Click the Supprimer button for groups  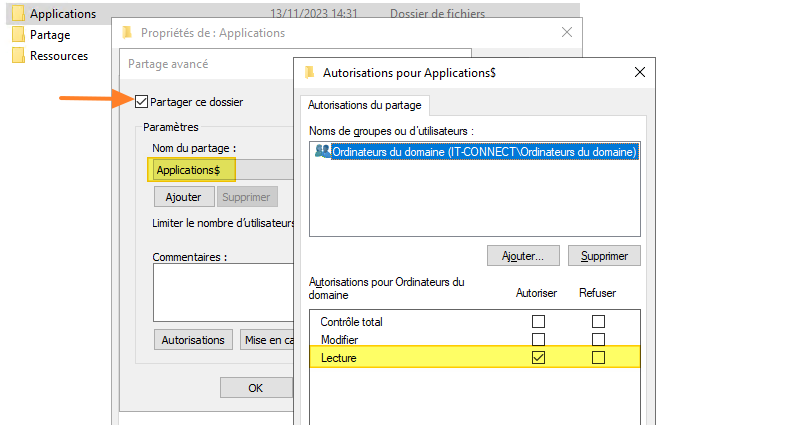604,256
